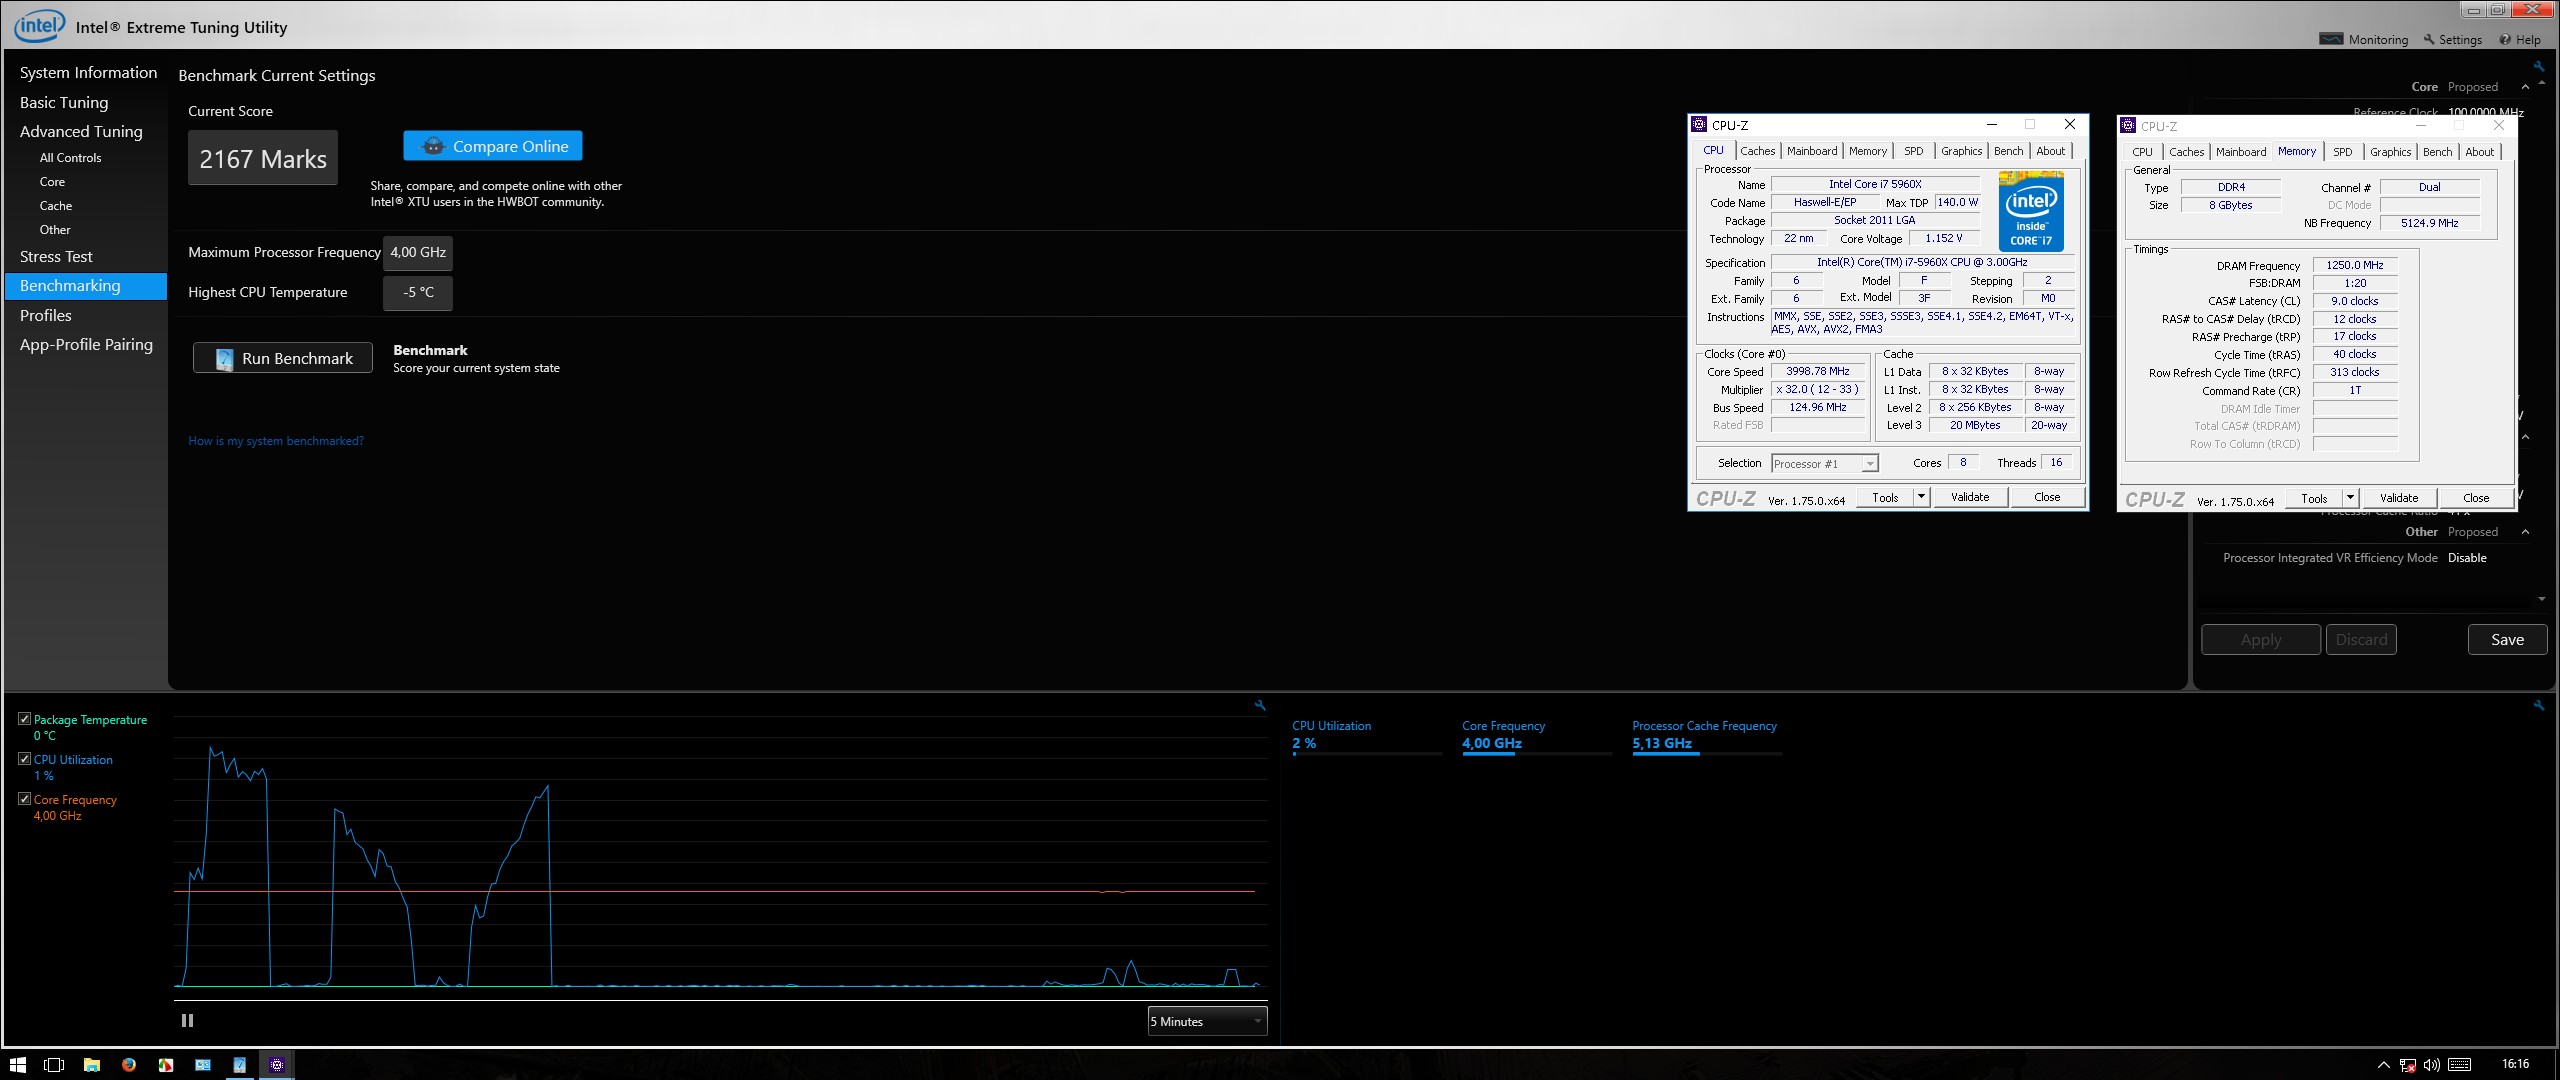The image size is (2560, 1080).
Task: Click the Instructions field in CPU-Z
Action: 1922,322
